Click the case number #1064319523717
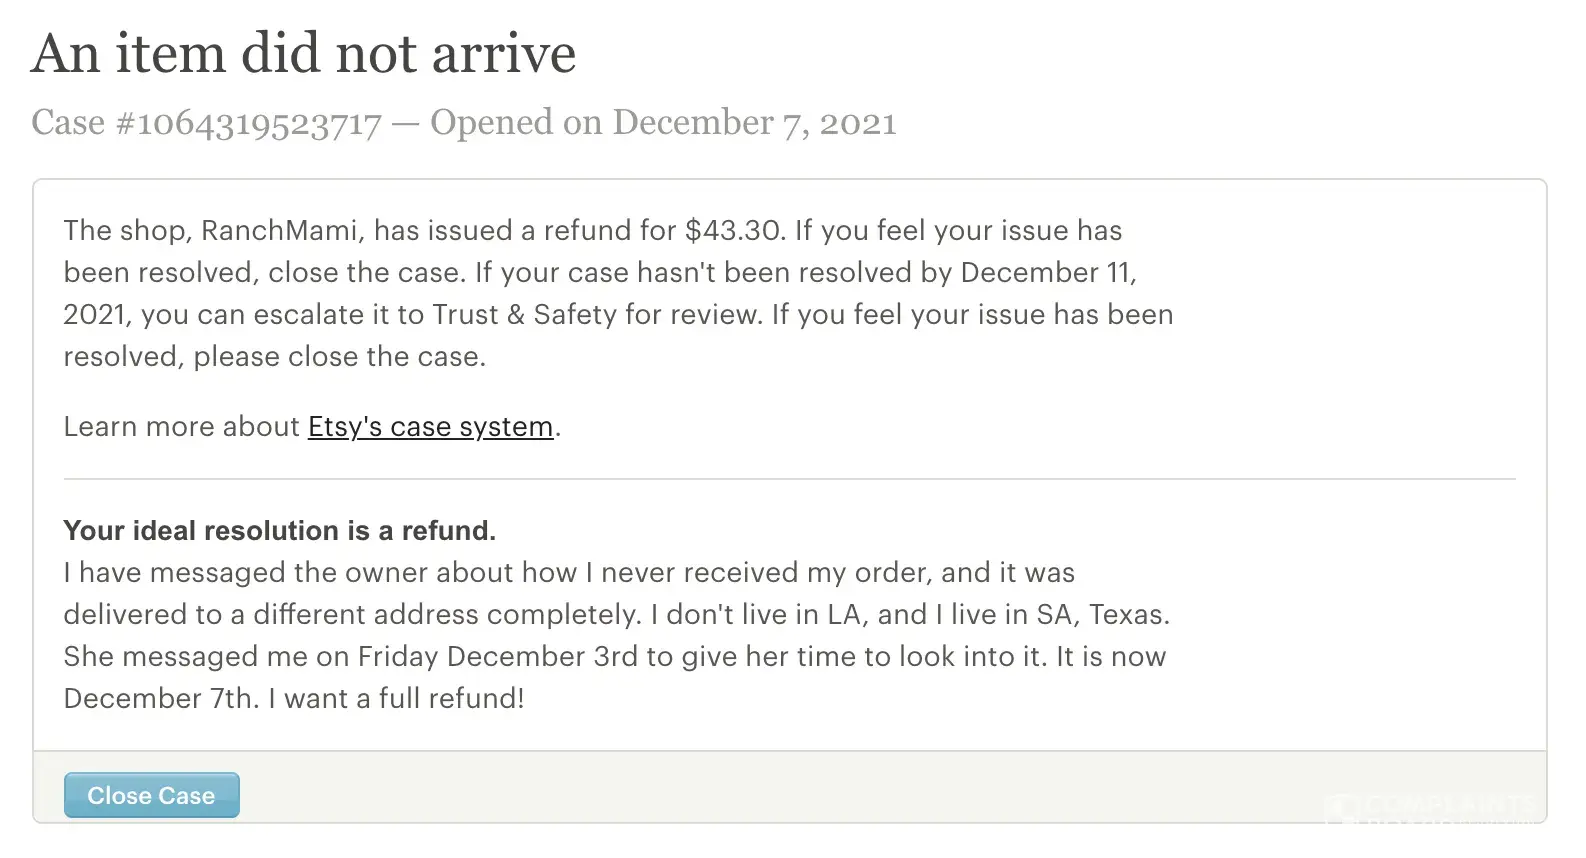 tap(249, 123)
